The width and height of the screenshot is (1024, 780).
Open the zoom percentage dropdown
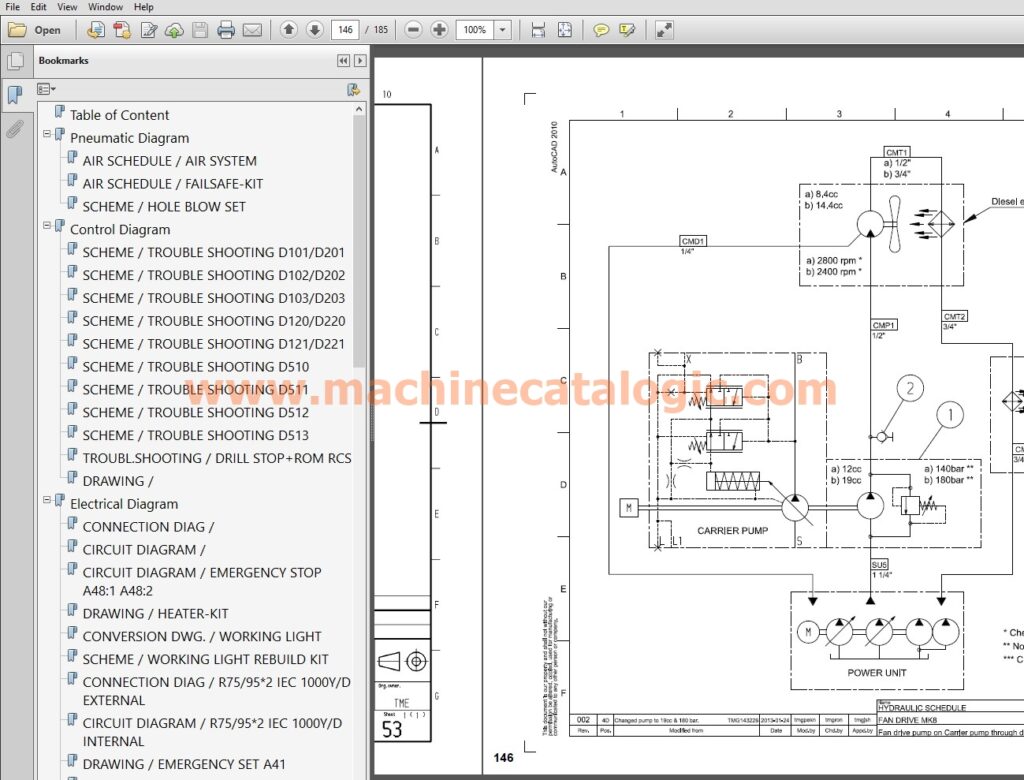504,29
